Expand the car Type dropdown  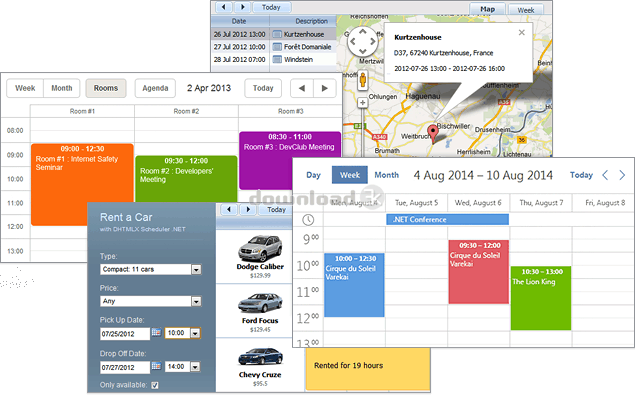tap(196, 269)
